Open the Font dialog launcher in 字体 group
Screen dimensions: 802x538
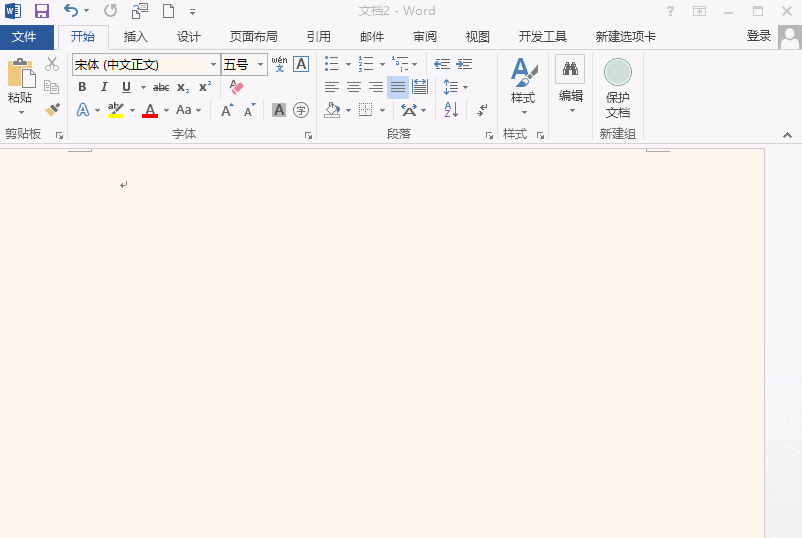[308, 135]
